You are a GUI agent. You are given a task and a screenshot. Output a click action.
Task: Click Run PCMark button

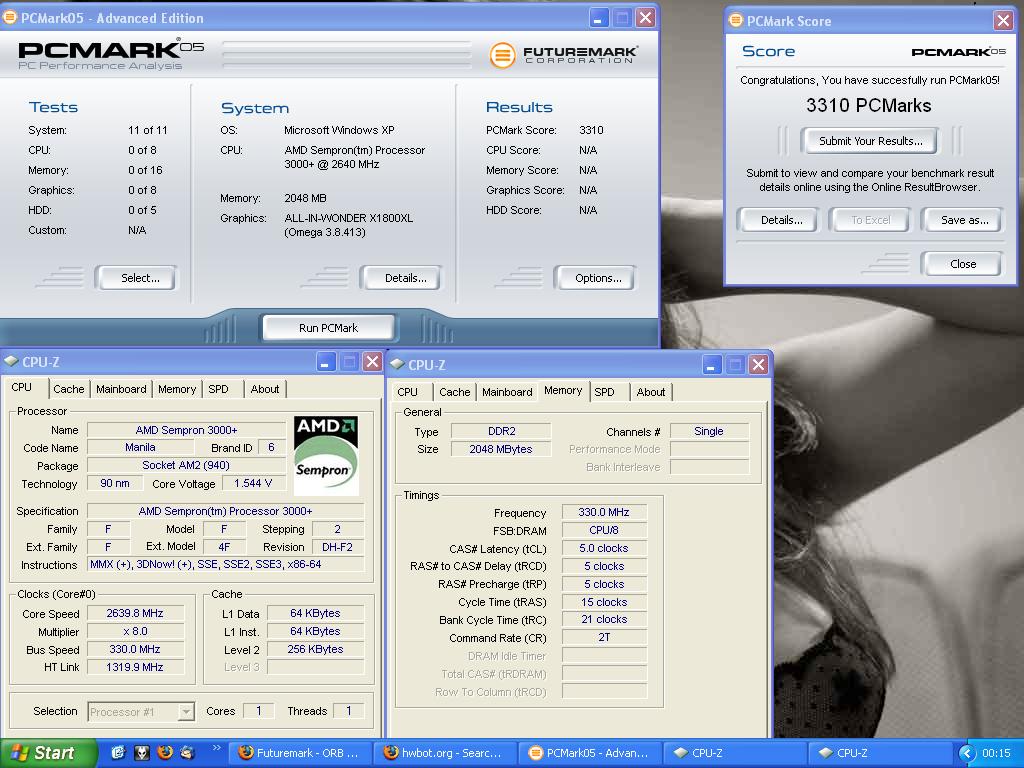328,328
